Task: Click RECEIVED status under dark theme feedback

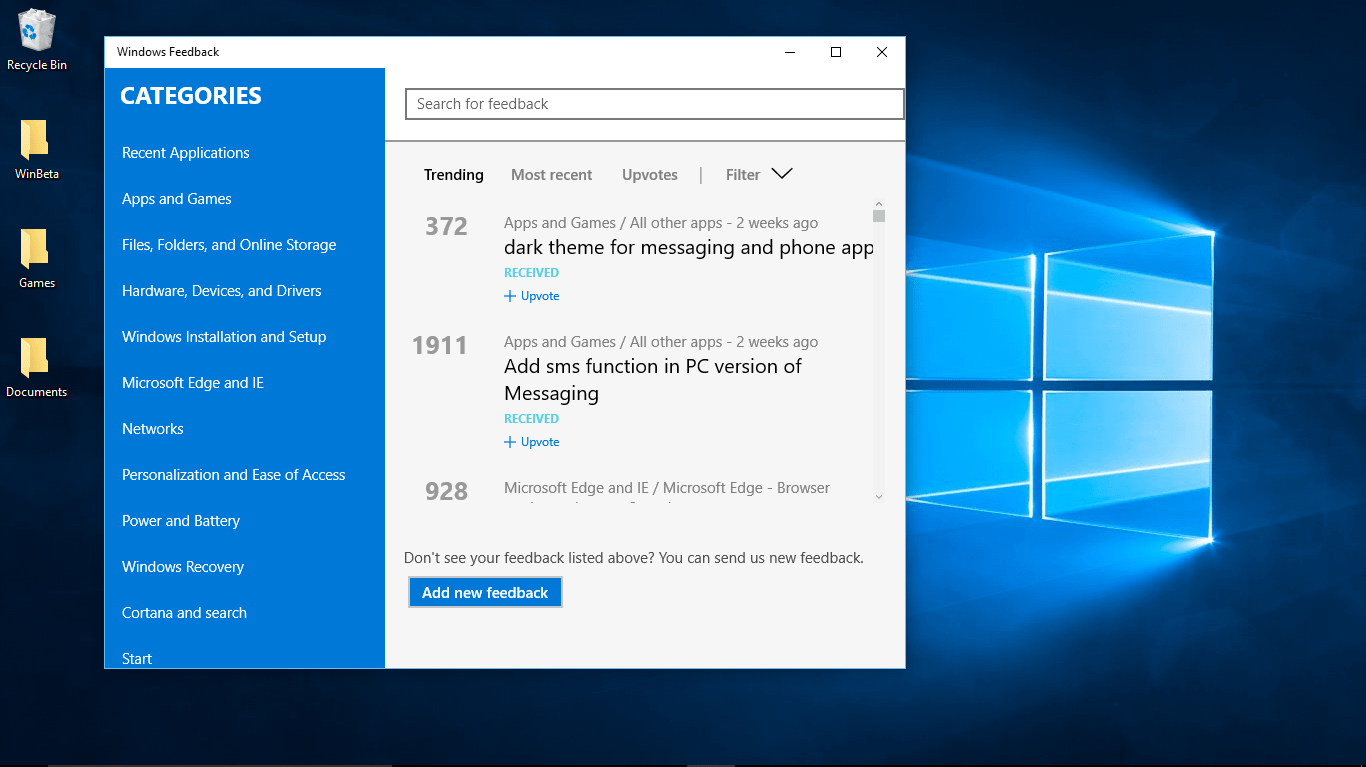Action: (531, 273)
